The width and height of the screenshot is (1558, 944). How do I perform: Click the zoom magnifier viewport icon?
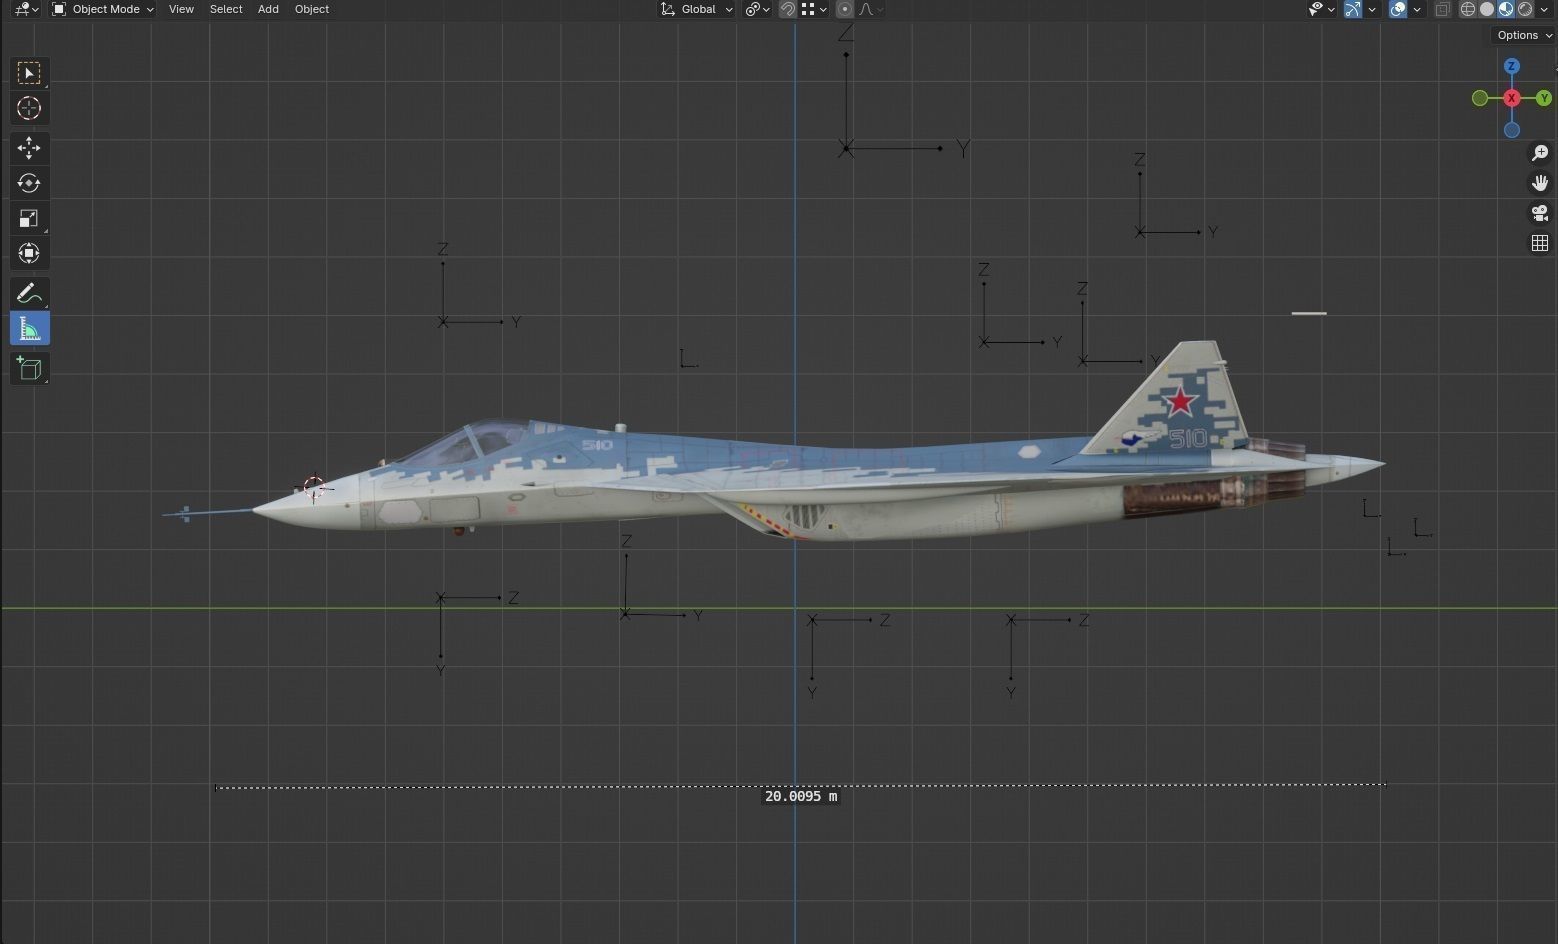point(1540,153)
